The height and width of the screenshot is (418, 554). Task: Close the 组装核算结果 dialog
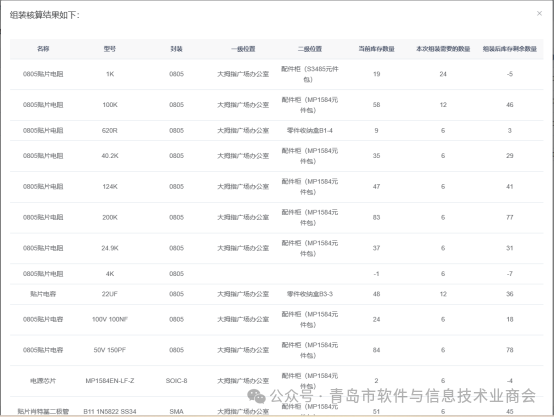[539, 13]
